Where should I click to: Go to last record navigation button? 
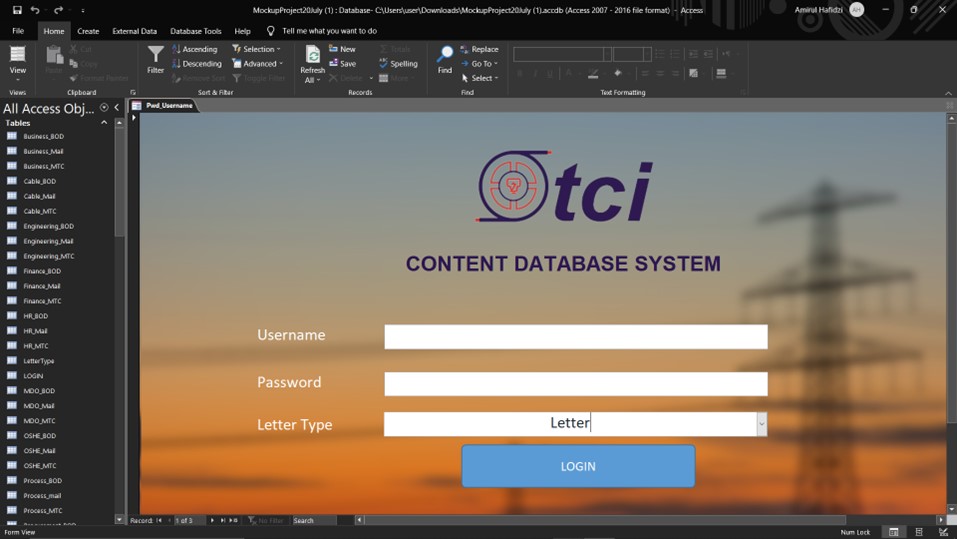tap(223, 520)
